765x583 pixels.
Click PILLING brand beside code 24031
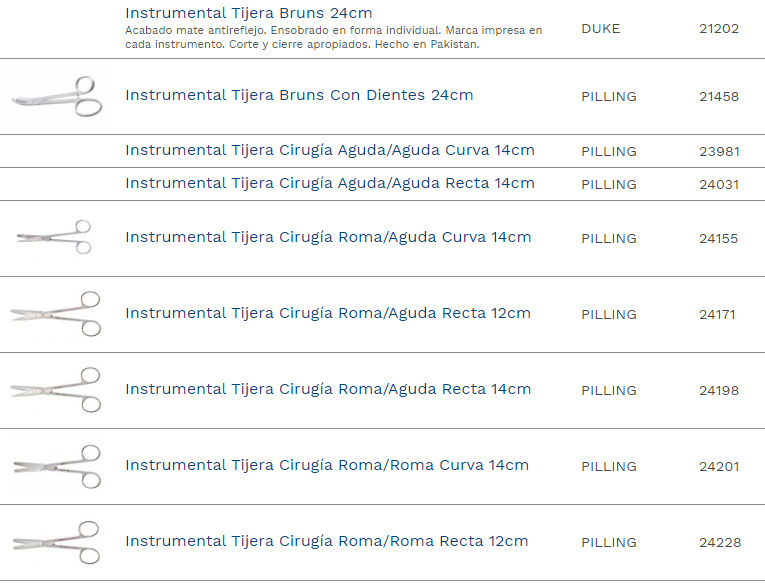[608, 185]
